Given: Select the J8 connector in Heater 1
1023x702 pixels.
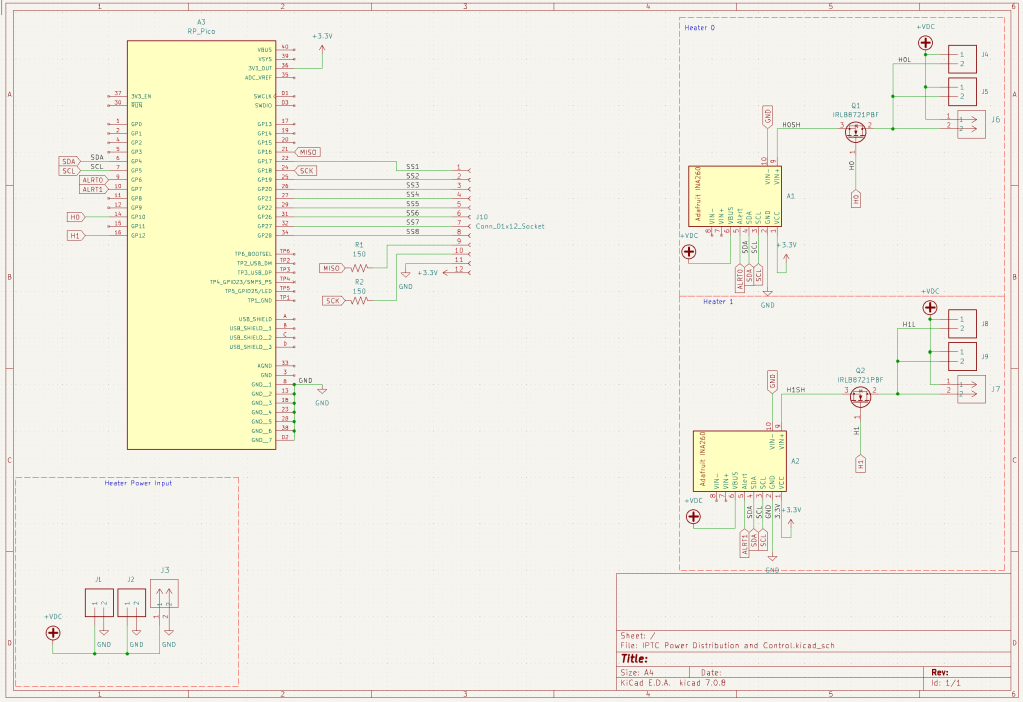Looking at the screenshot, I should pos(962,325).
